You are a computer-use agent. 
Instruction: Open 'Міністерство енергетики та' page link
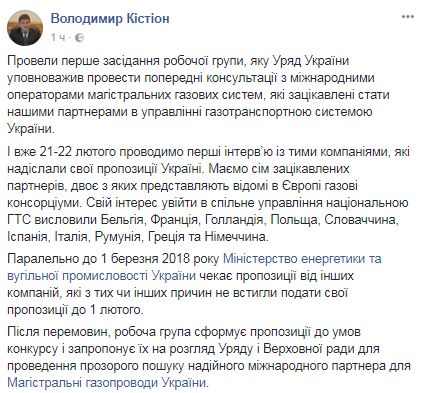coord(302,259)
